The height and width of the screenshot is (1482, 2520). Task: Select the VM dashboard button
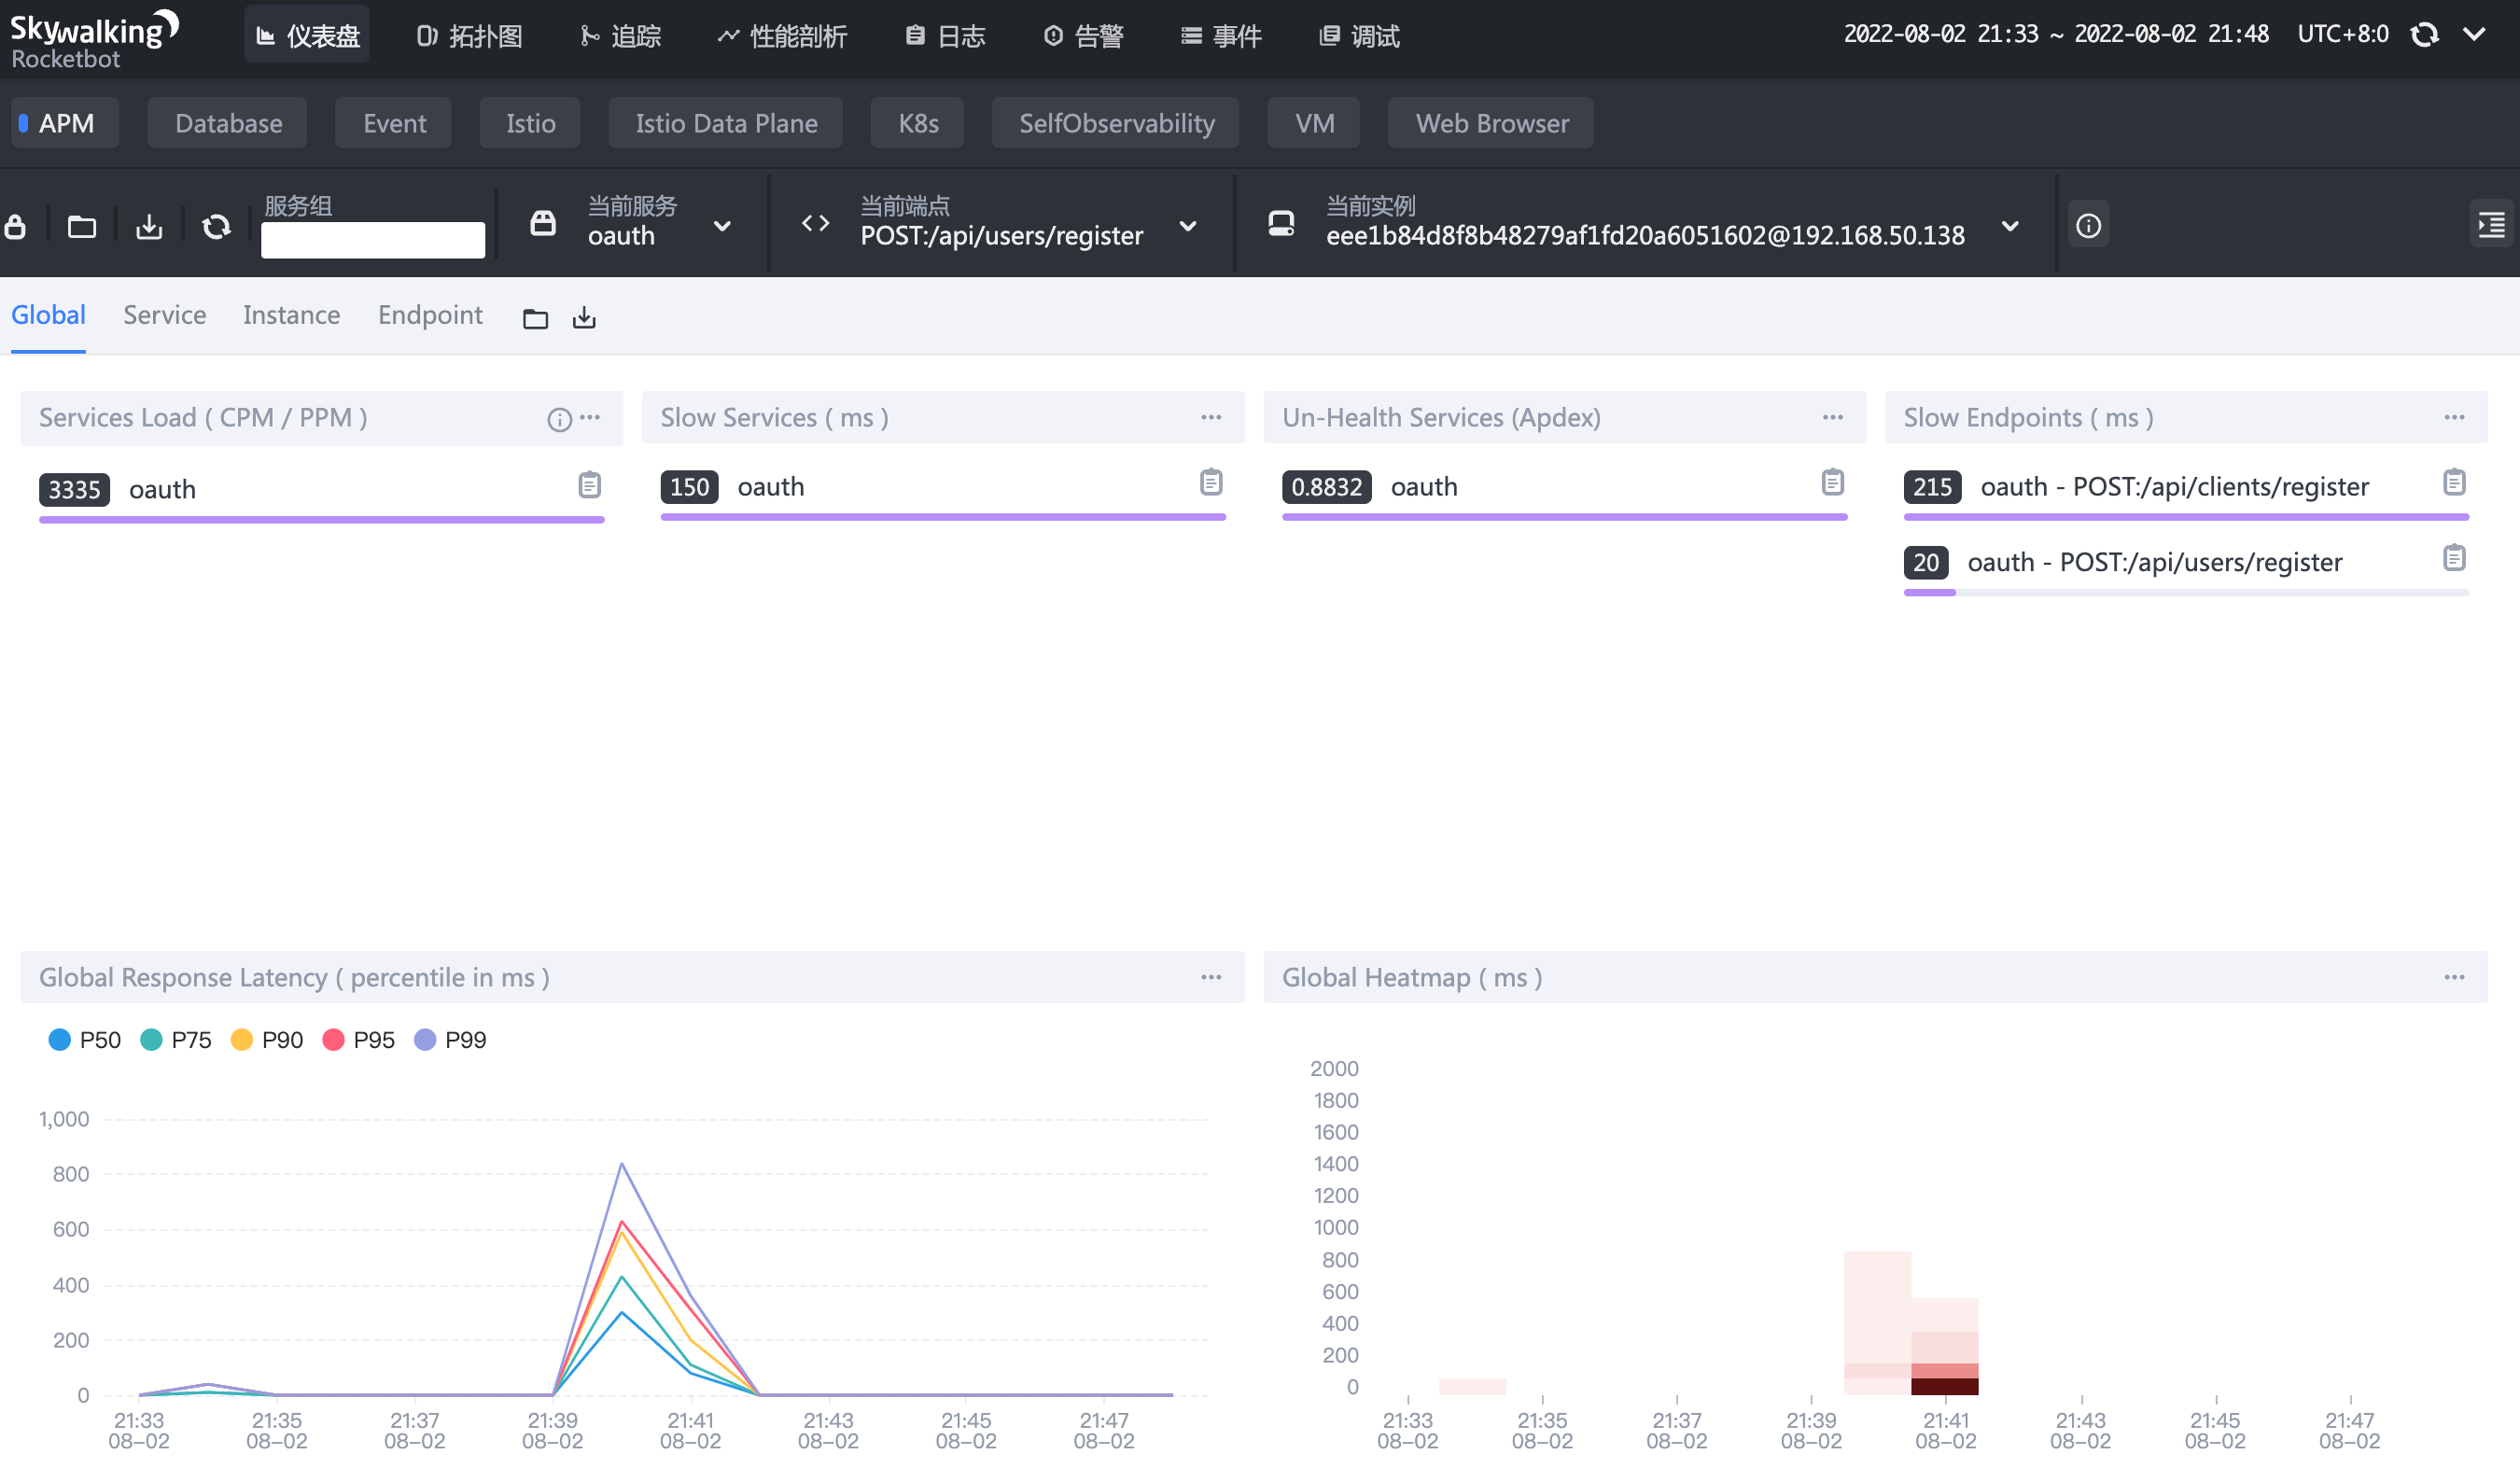tap(1313, 123)
